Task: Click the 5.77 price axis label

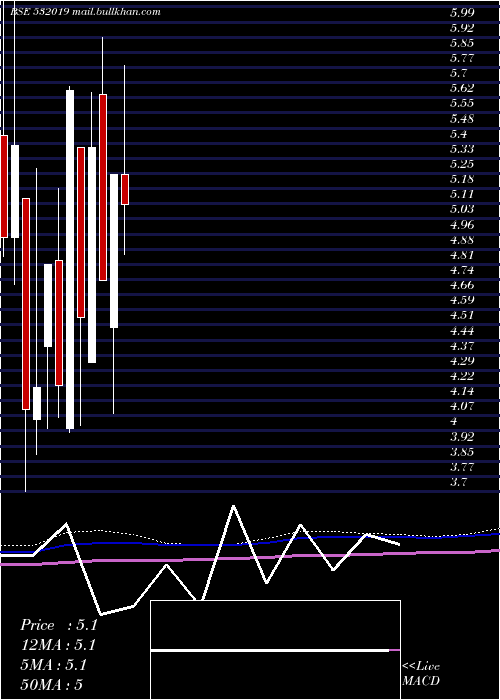Action: pos(462,58)
